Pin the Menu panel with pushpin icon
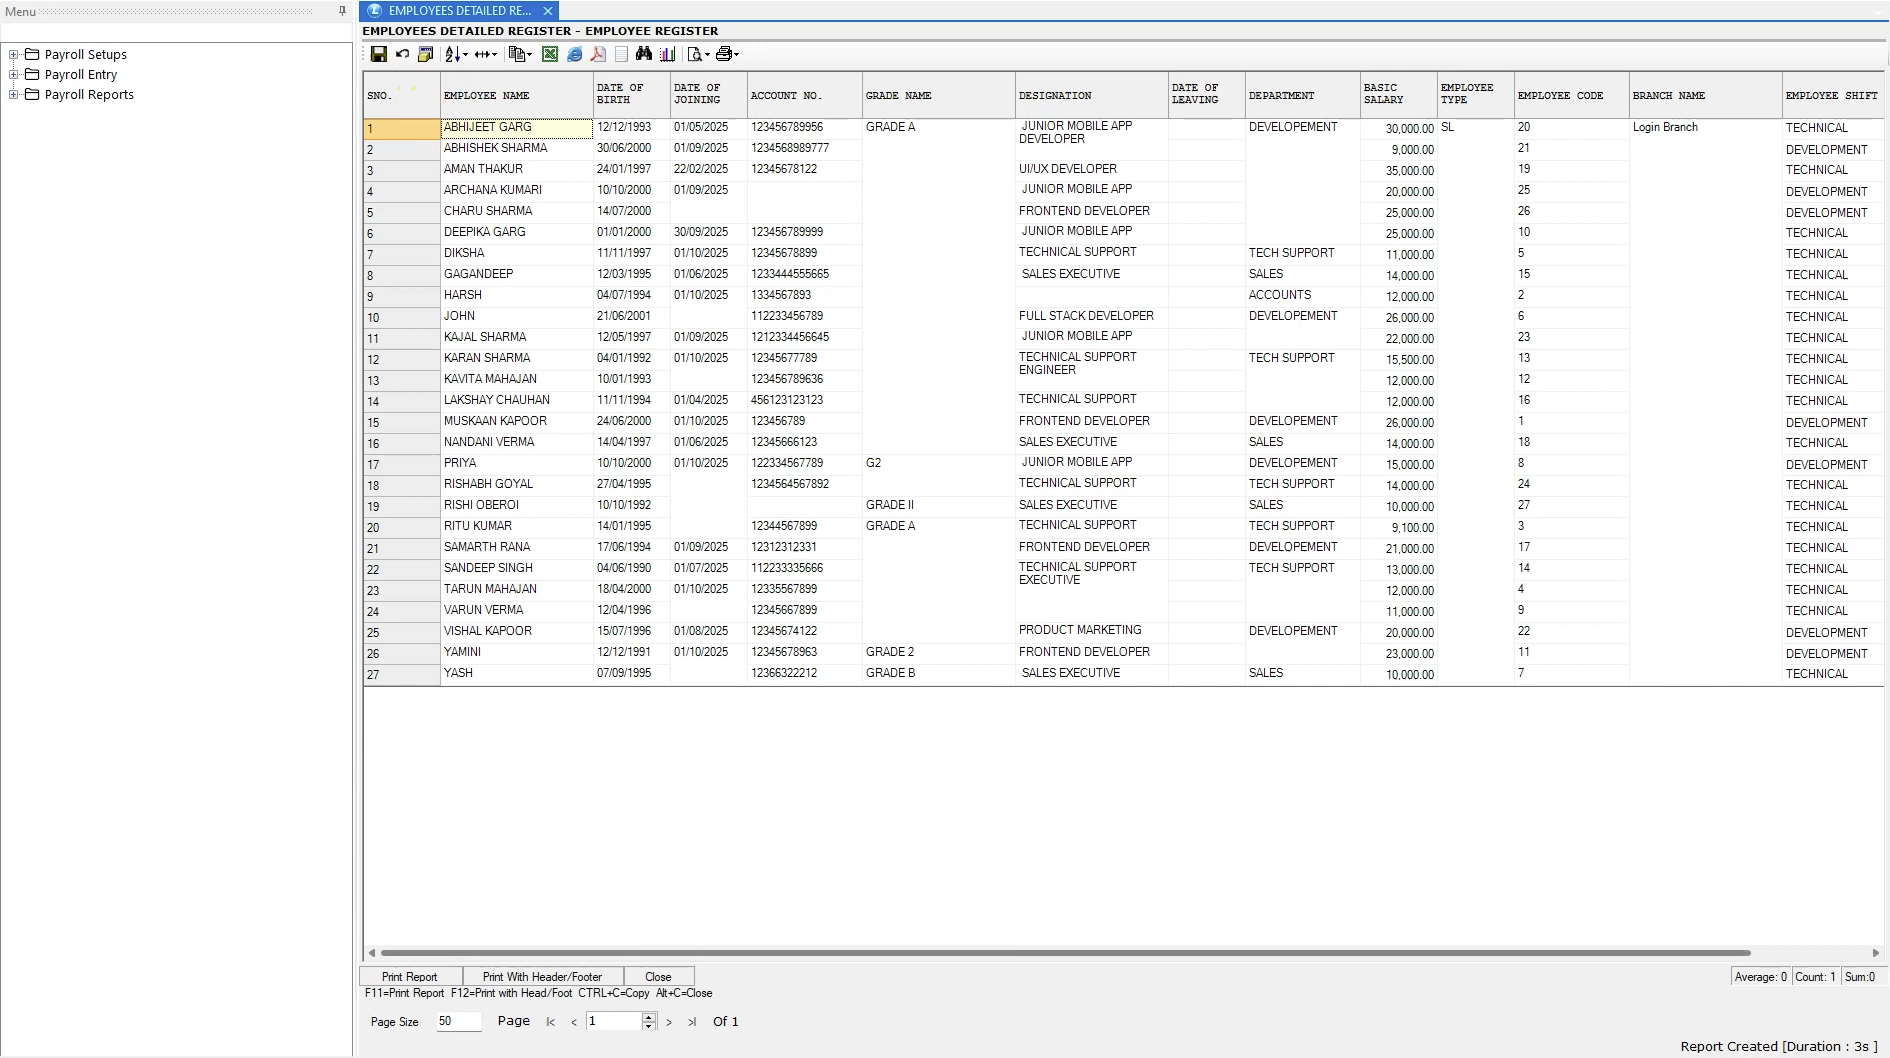1890x1058 pixels. 342,11
